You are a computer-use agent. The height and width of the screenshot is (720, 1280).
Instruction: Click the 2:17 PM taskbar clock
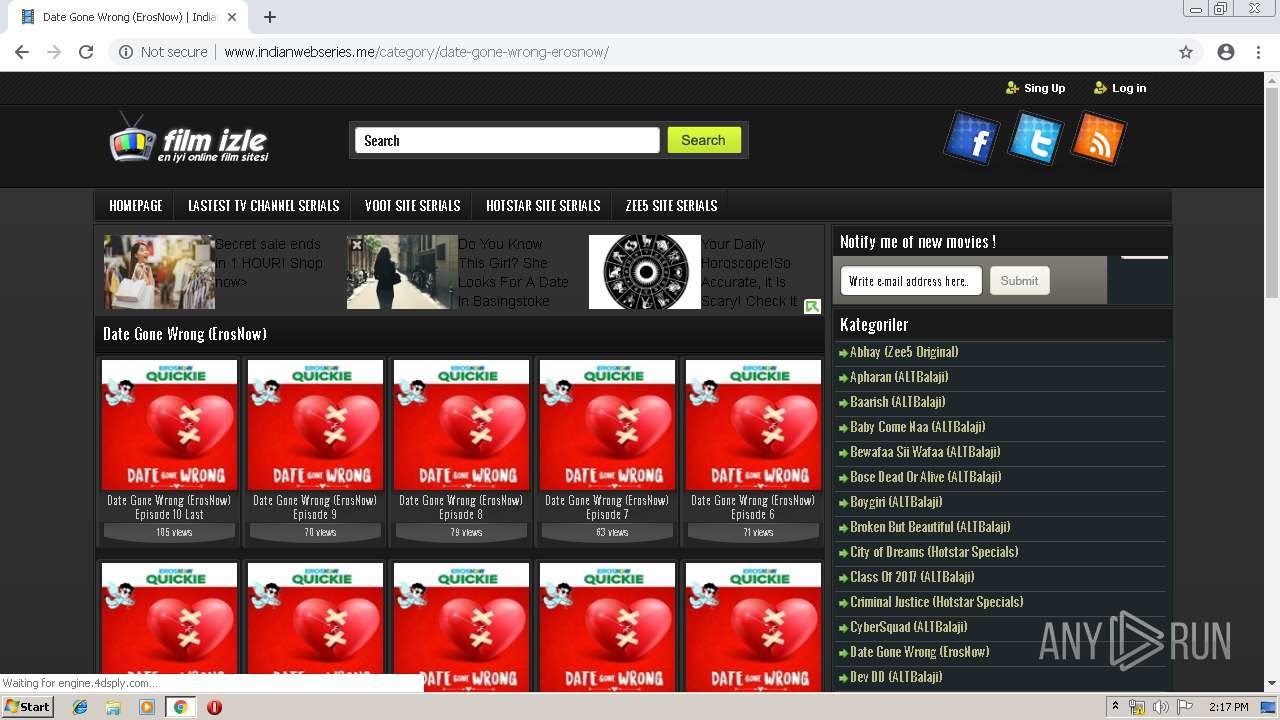(1227, 707)
